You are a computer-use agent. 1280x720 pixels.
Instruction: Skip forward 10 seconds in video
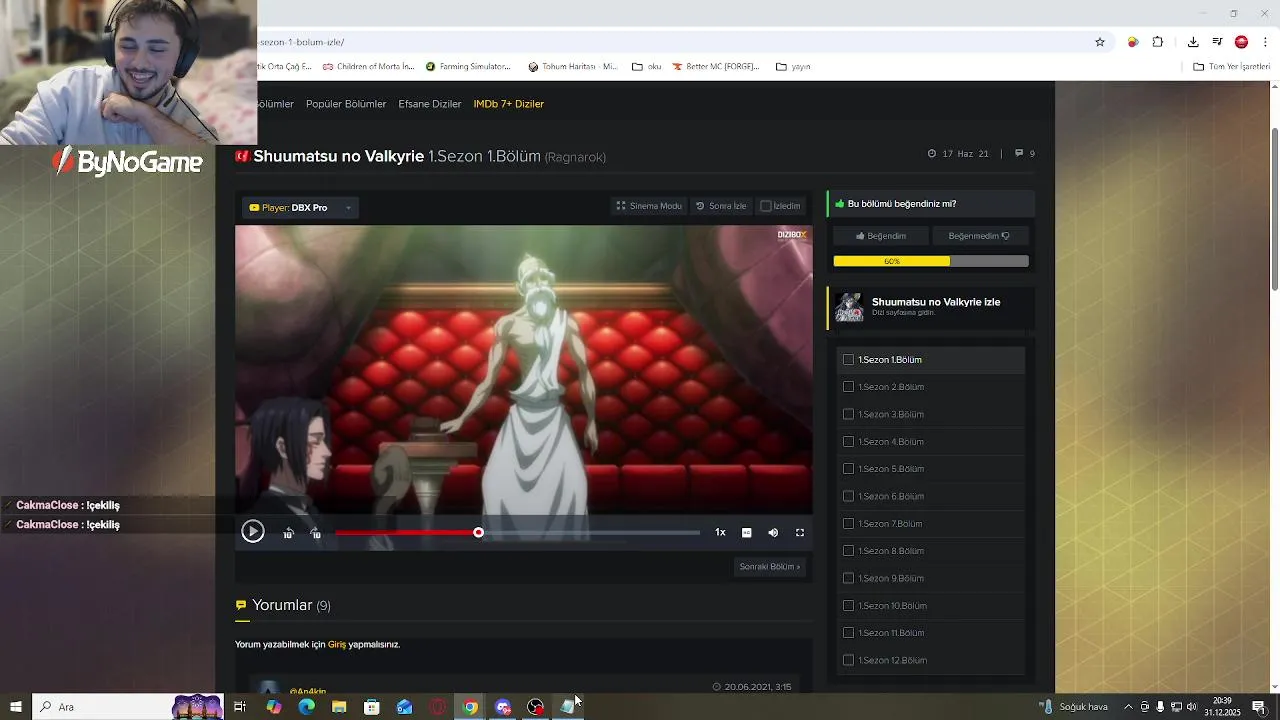click(316, 533)
